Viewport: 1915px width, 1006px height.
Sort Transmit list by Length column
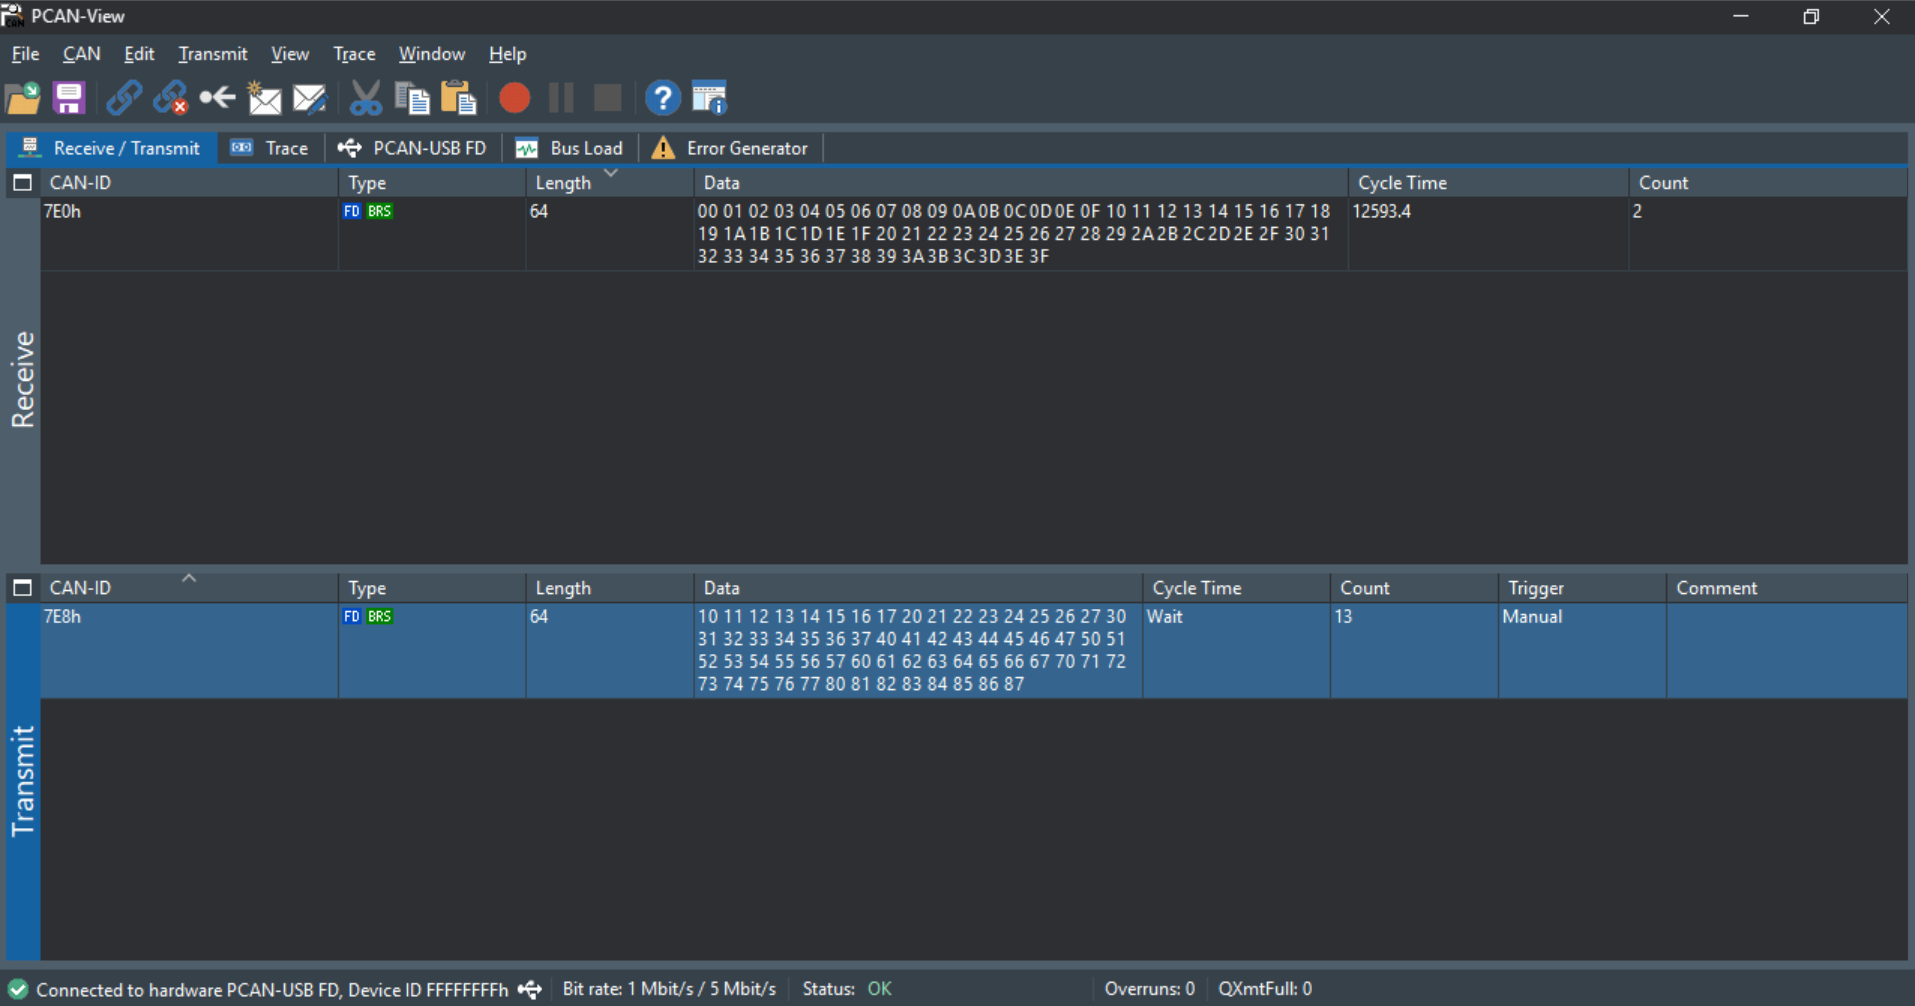click(609, 588)
